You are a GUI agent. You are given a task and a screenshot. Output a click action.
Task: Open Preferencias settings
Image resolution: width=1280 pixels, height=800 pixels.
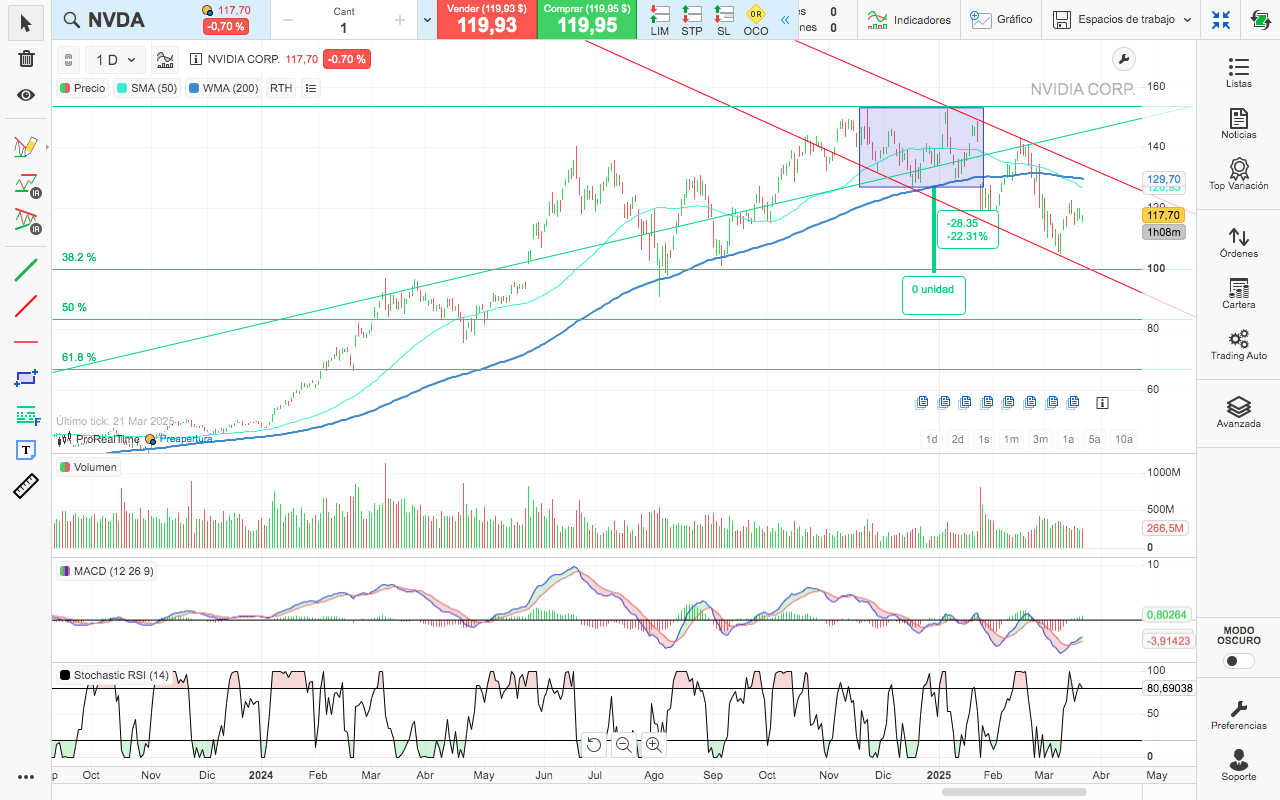pos(1239,714)
